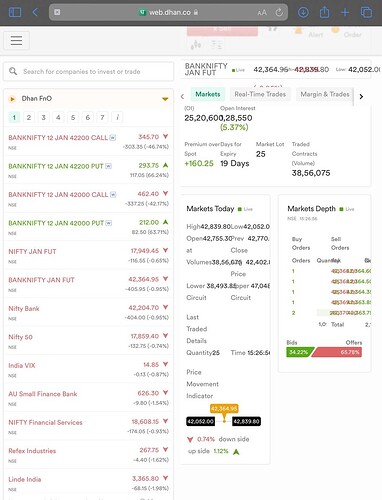Show all tabs overview icon
The width and height of the screenshot is (382, 500).
tap(366, 12)
